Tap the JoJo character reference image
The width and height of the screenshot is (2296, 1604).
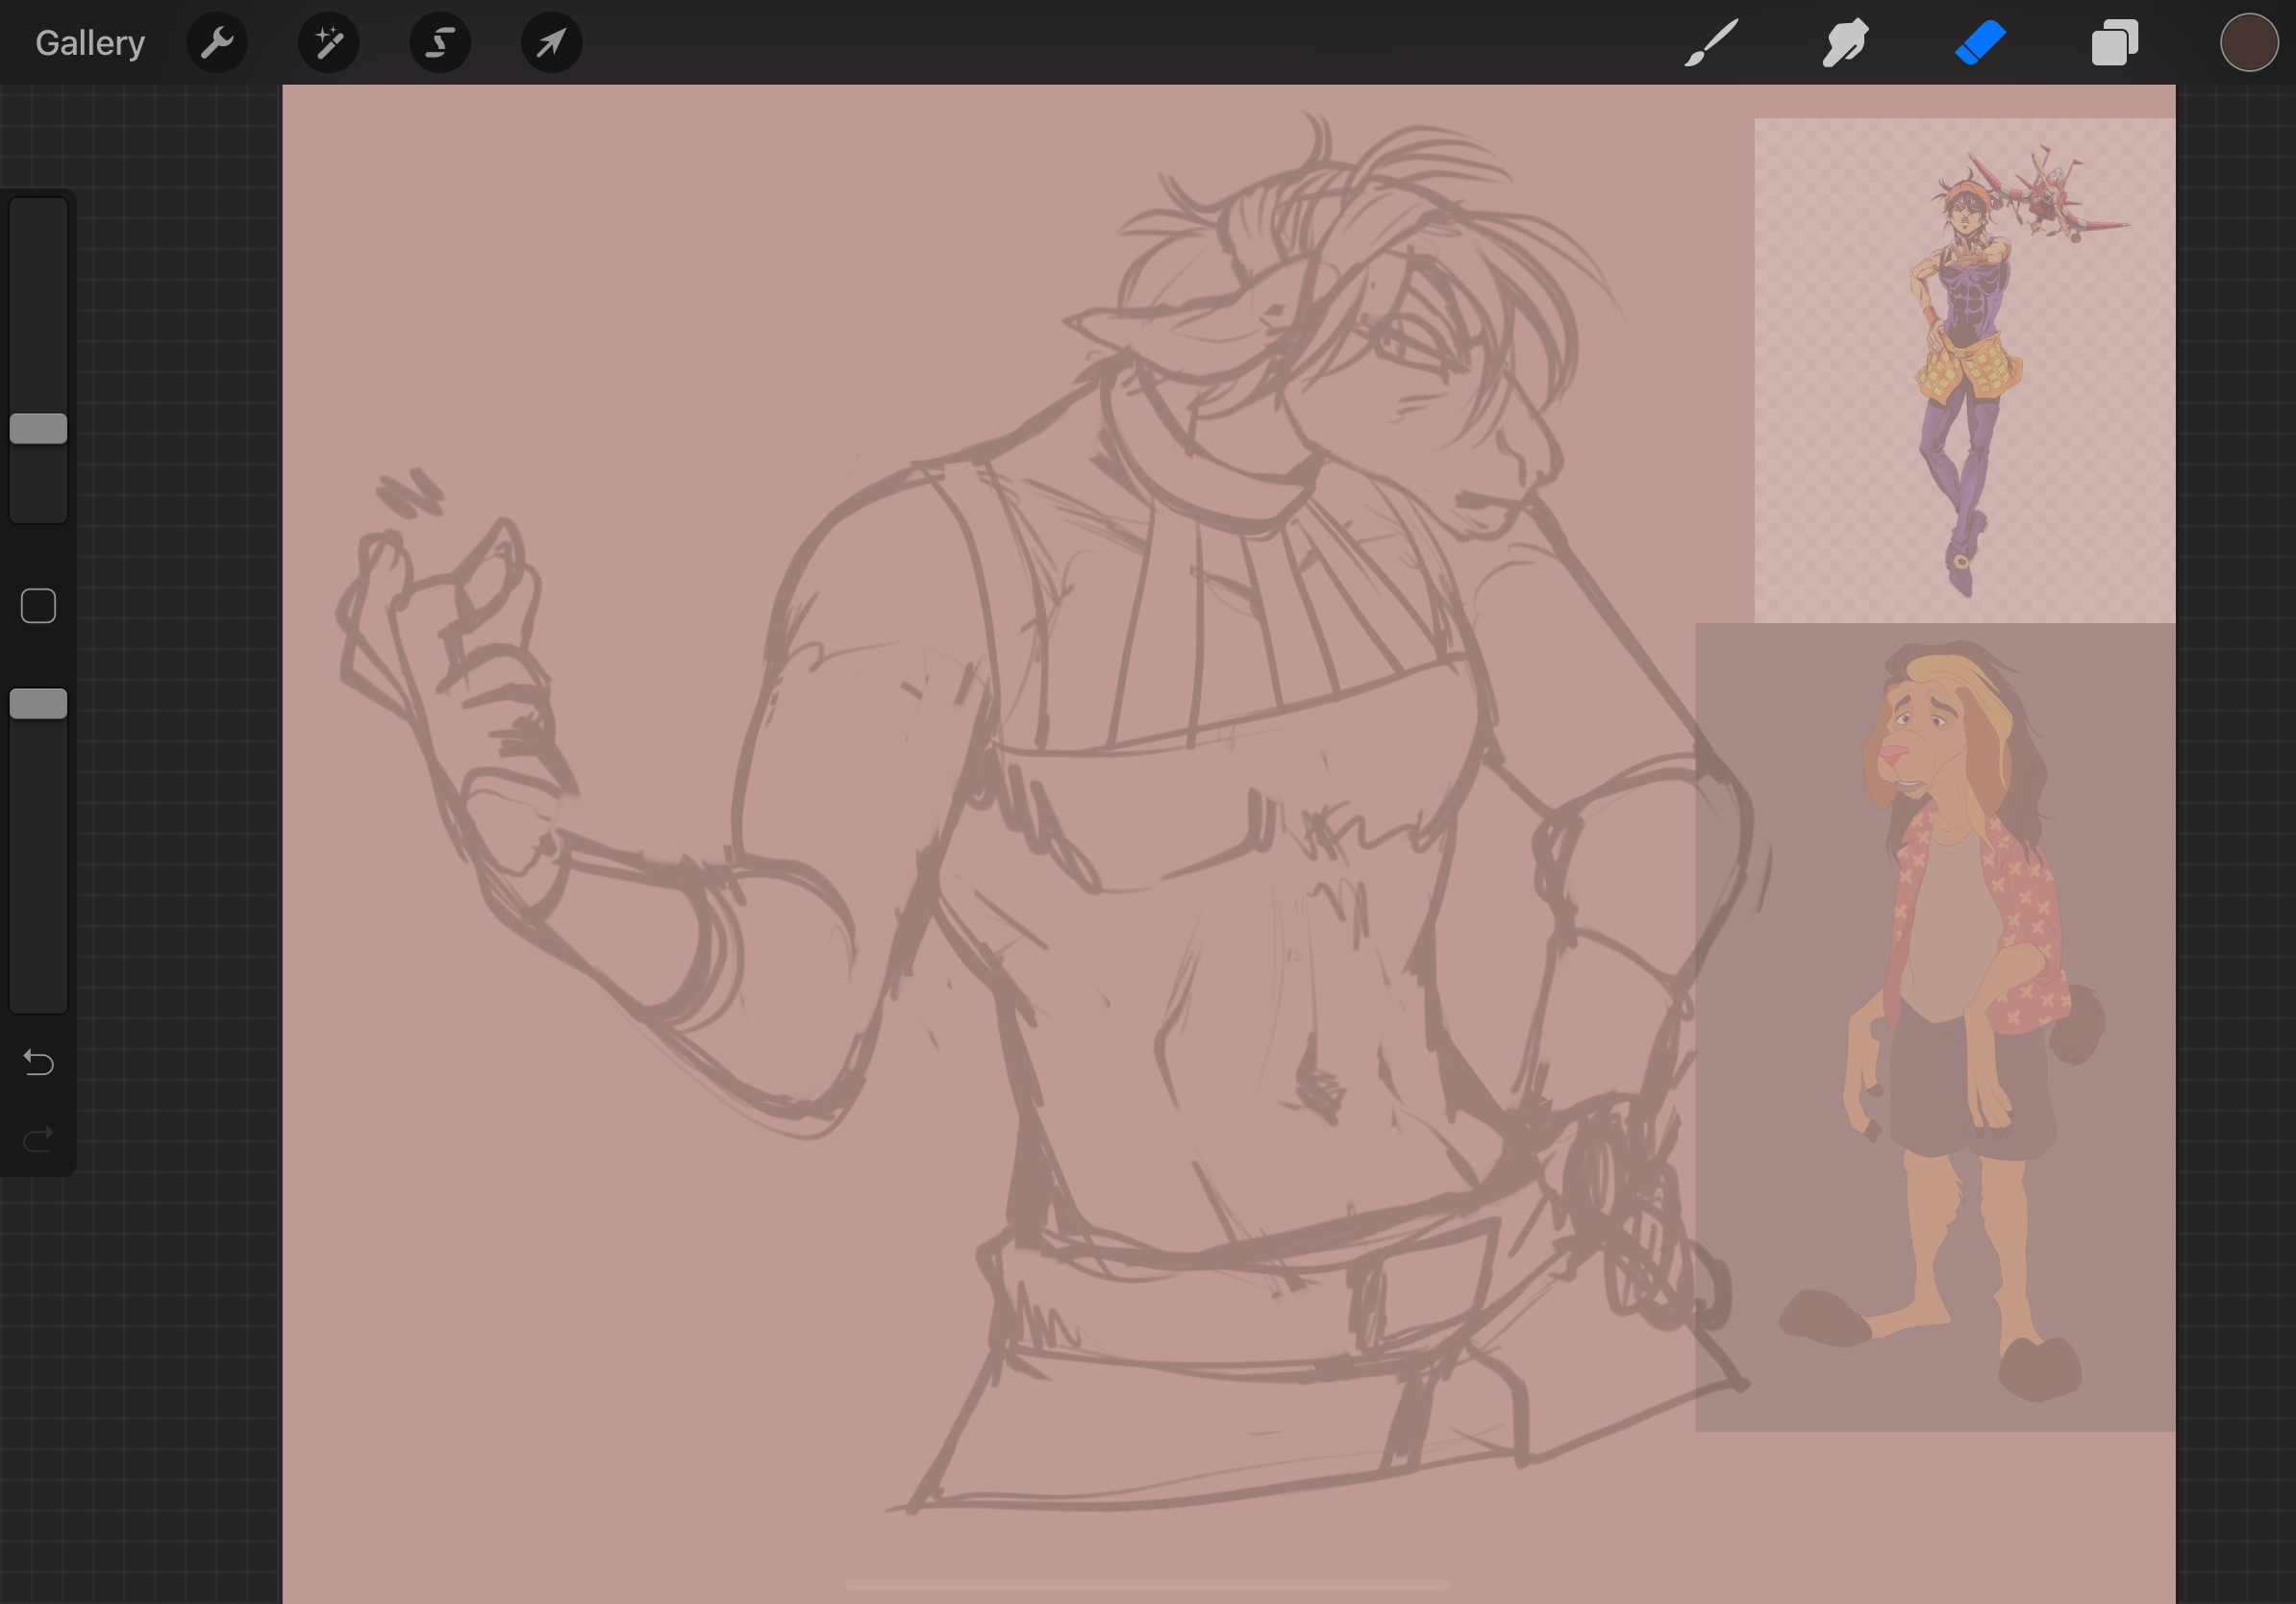[x=1964, y=370]
